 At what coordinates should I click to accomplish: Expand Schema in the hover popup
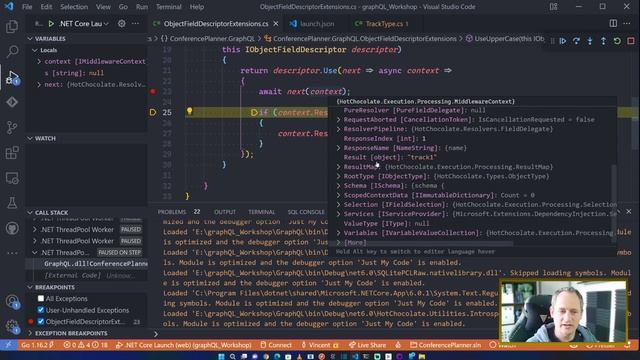(338, 186)
